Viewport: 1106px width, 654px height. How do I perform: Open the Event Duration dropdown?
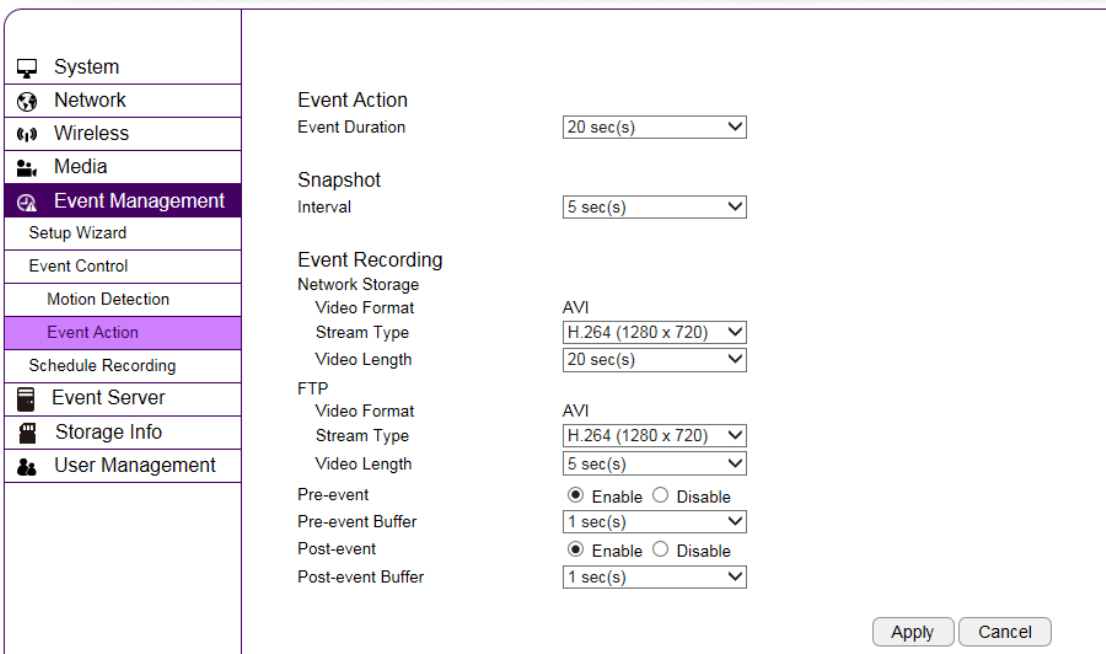click(655, 128)
